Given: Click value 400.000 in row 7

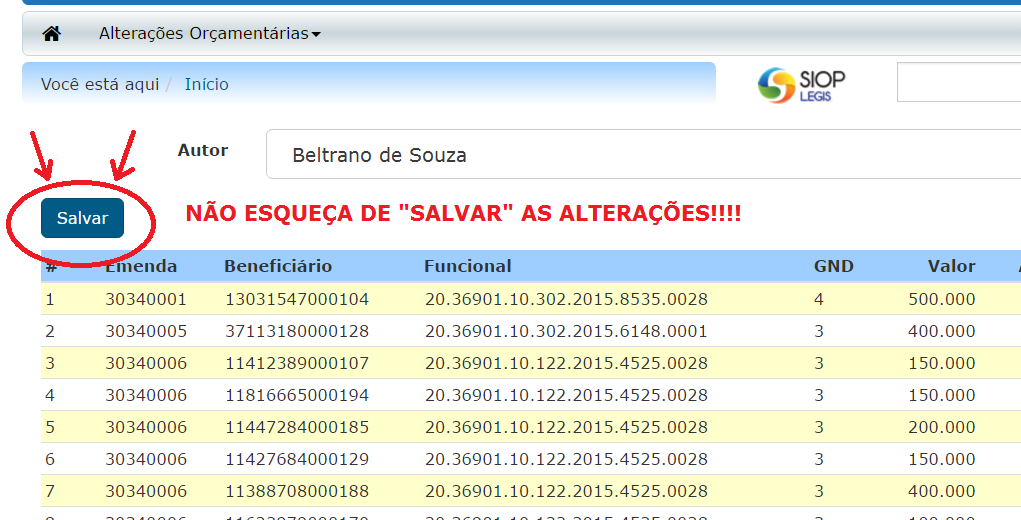Looking at the screenshot, I should tap(941, 491).
